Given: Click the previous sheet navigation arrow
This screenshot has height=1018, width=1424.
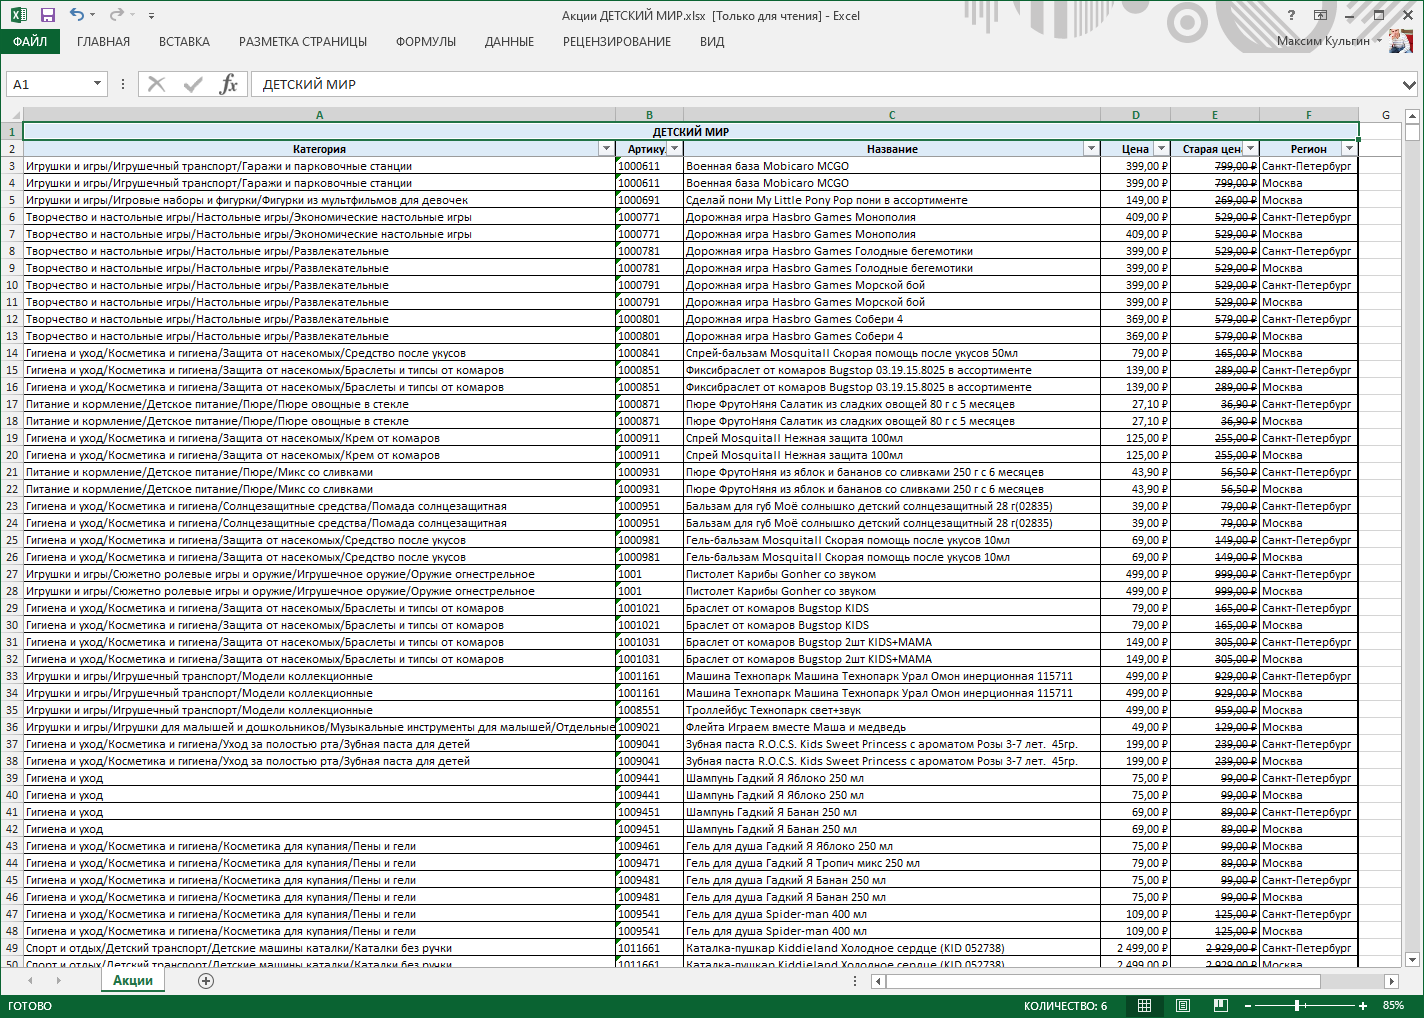Looking at the screenshot, I should pos(30,981).
